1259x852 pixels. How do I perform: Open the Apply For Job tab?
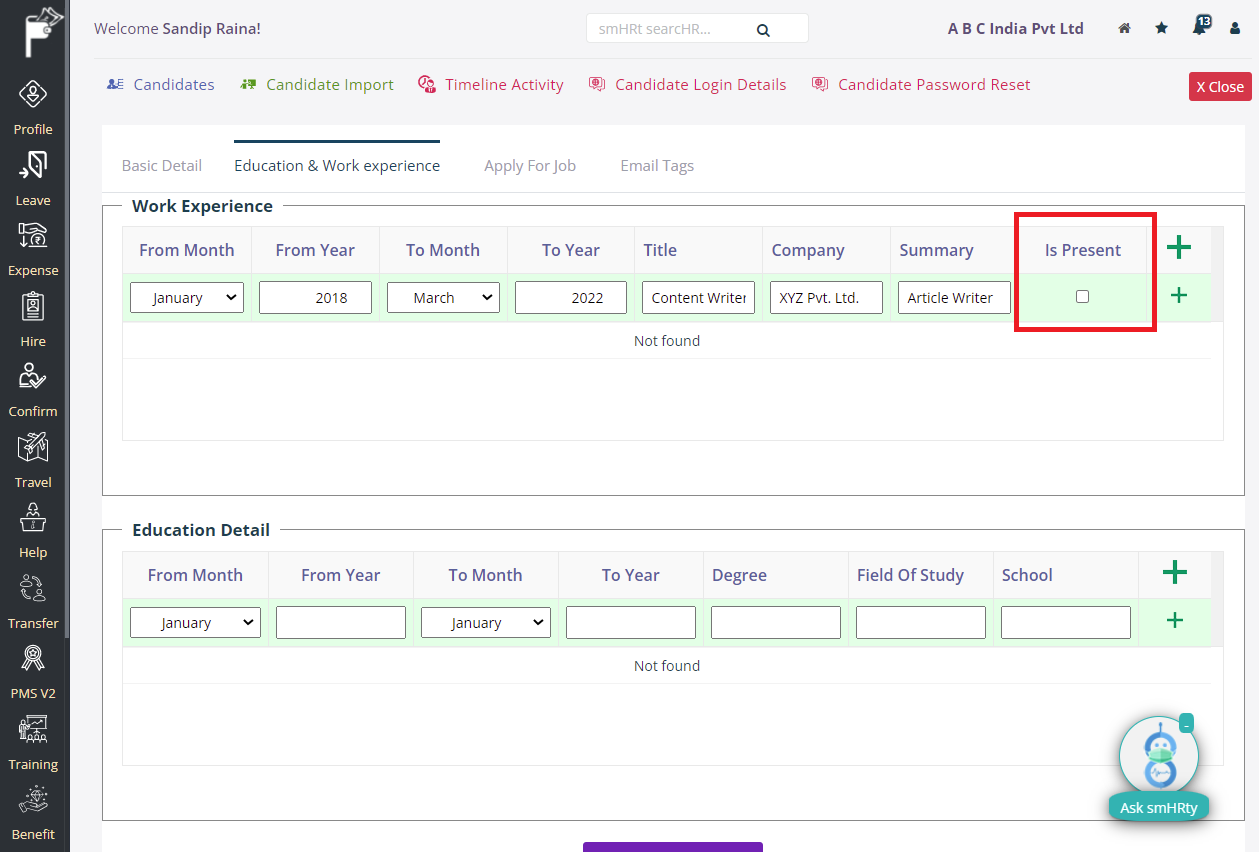(530, 165)
